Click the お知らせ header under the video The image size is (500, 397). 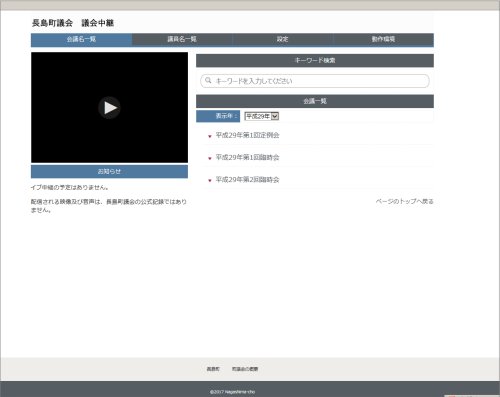click(109, 171)
